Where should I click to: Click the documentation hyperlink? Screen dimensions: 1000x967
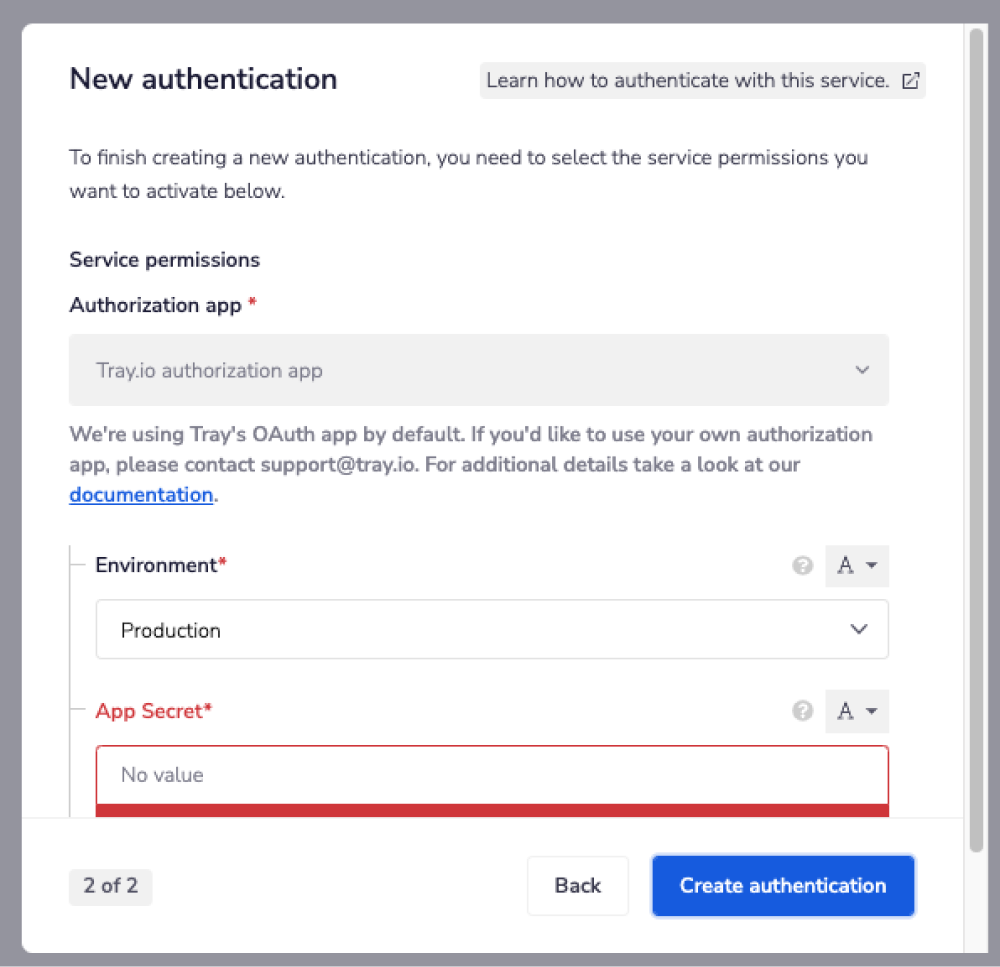click(140, 494)
